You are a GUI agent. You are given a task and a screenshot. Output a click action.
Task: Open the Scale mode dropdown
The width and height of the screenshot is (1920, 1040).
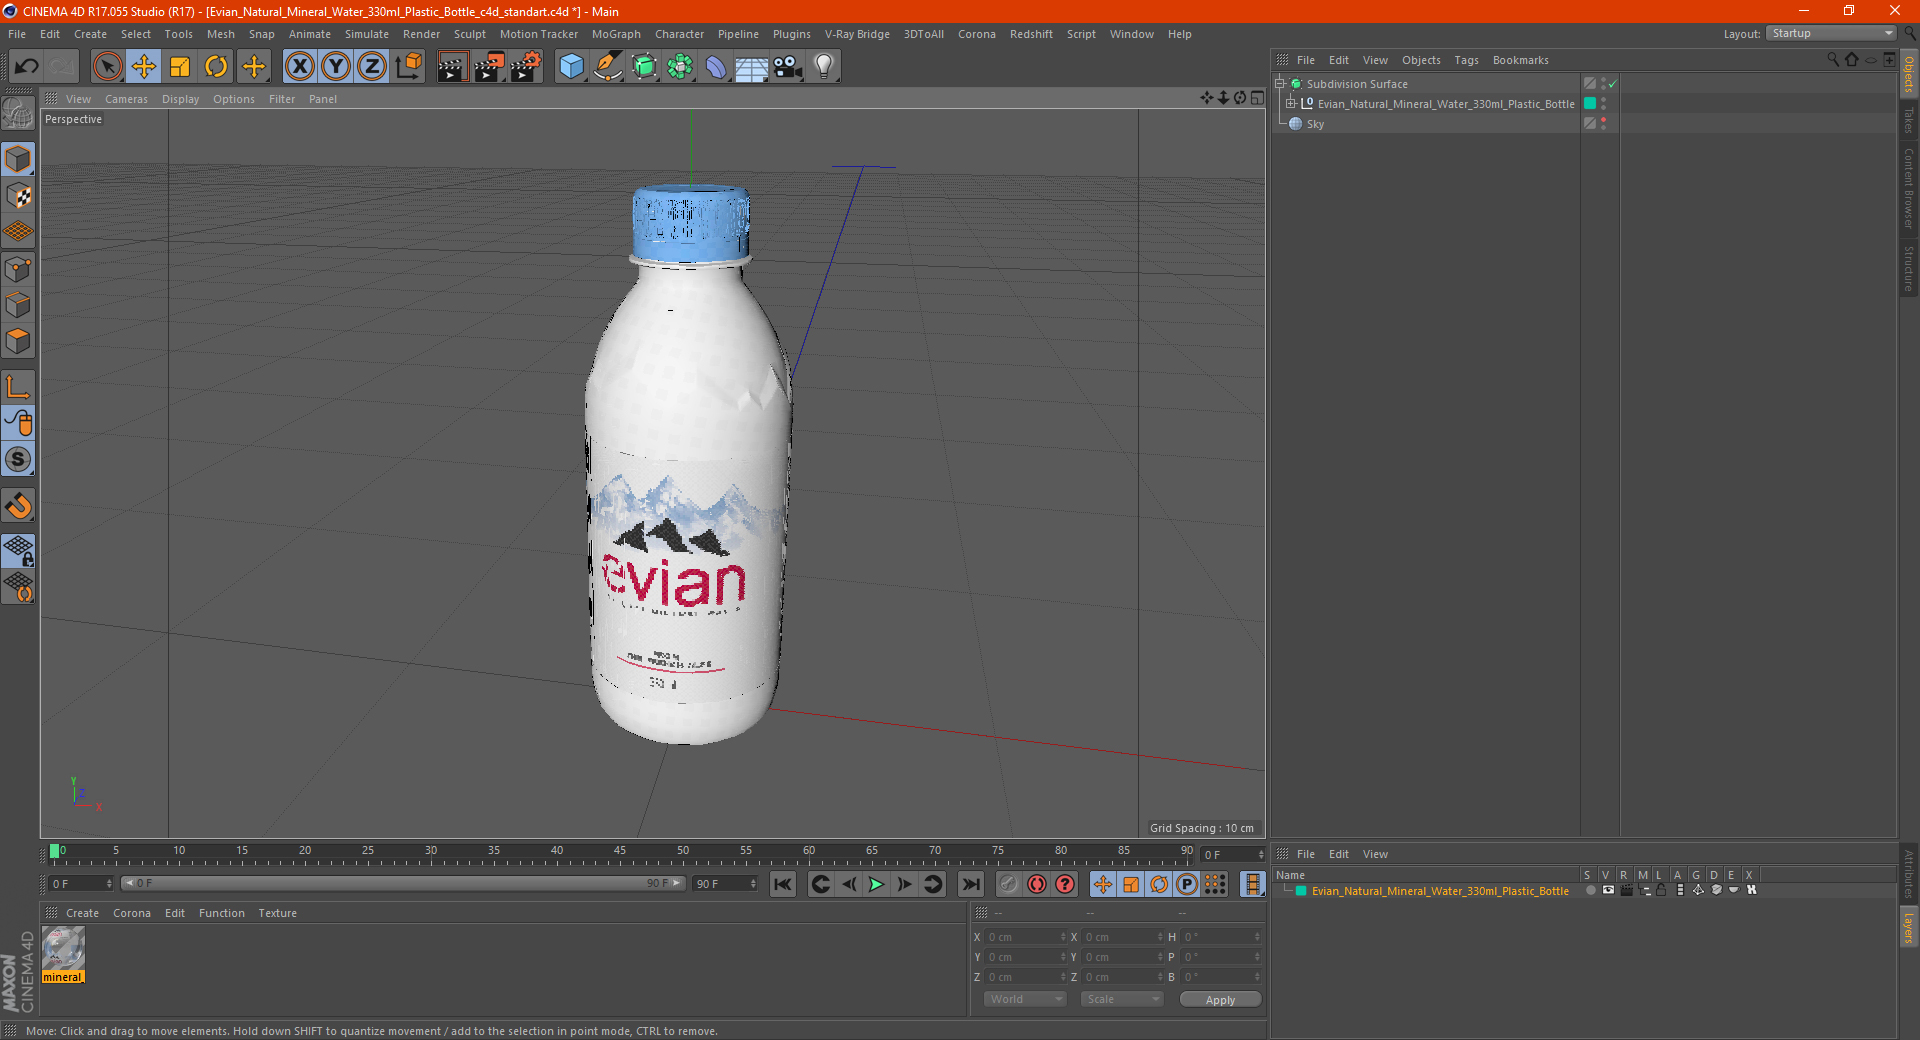click(x=1122, y=999)
